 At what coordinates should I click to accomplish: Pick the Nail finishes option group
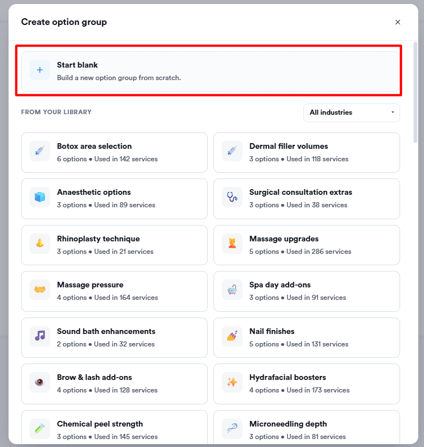coord(306,337)
